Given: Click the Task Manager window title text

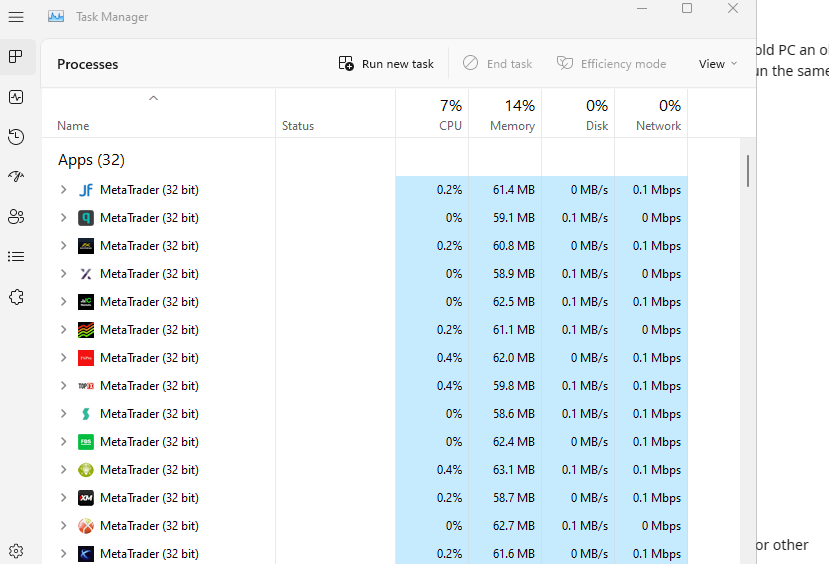Looking at the screenshot, I should (112, 17).
